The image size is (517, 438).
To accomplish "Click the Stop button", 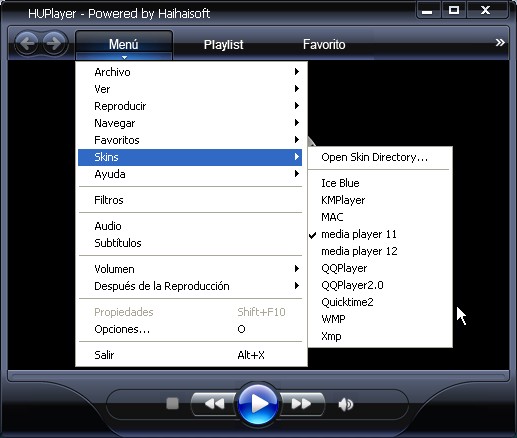I will (x=172, y=404).
